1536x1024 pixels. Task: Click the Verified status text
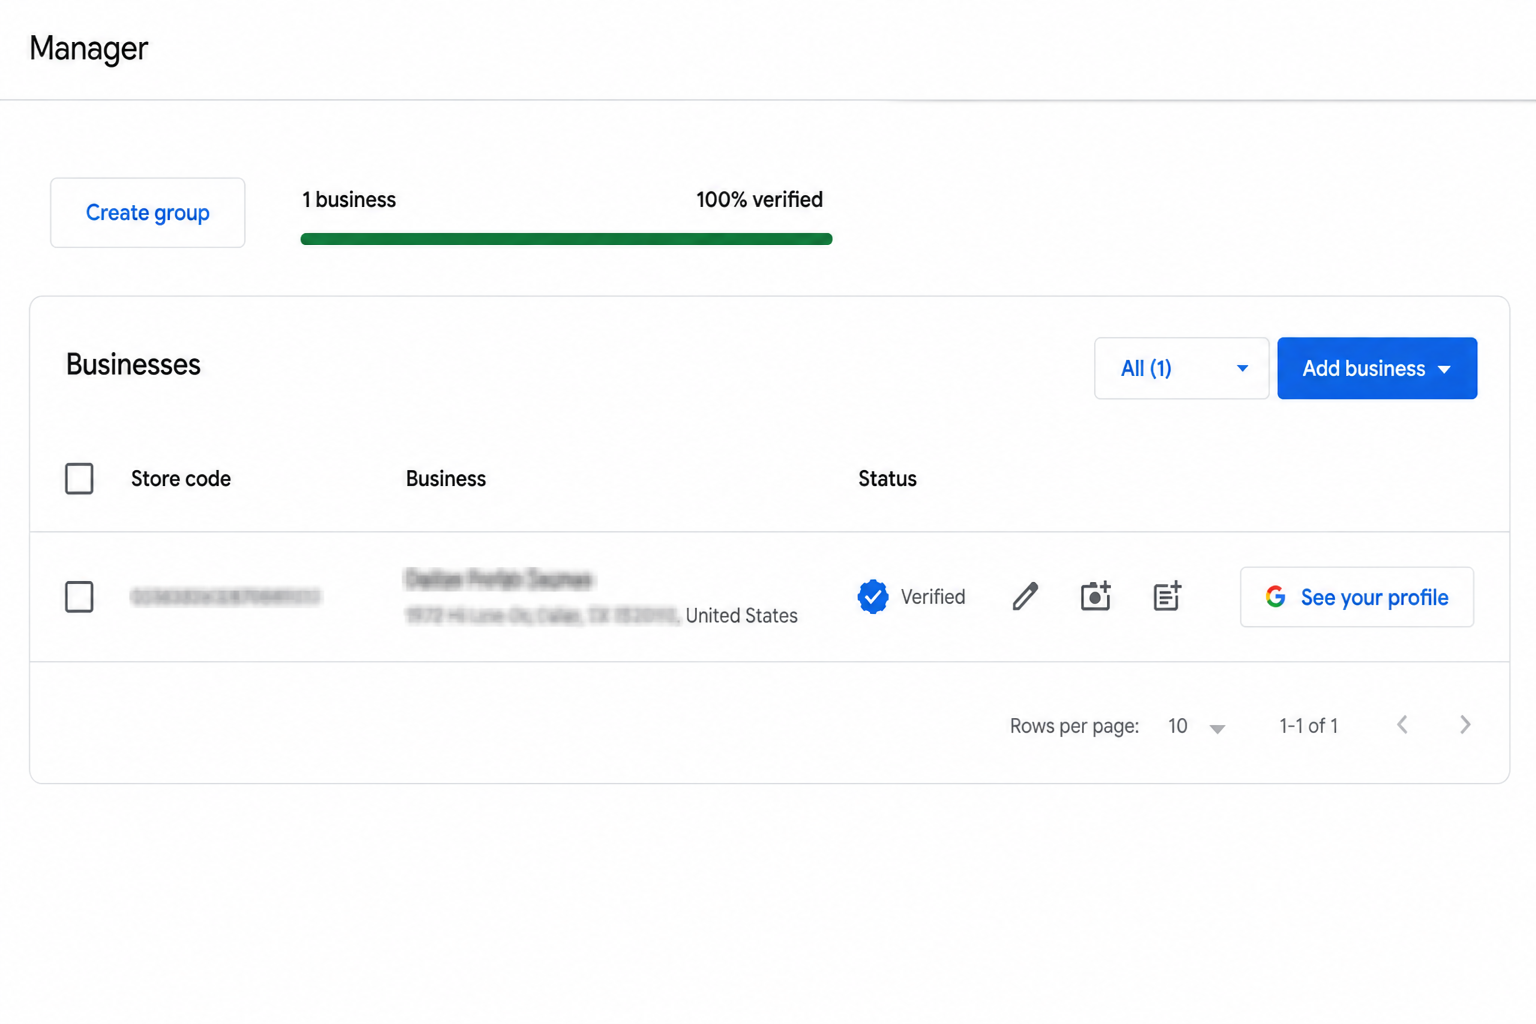coord(933,597)
